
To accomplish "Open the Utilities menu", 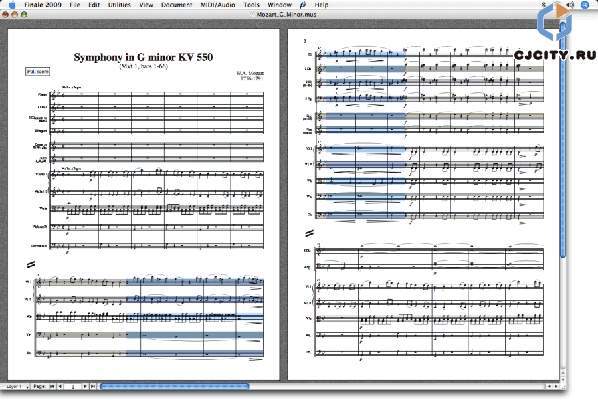I will 119,5.
